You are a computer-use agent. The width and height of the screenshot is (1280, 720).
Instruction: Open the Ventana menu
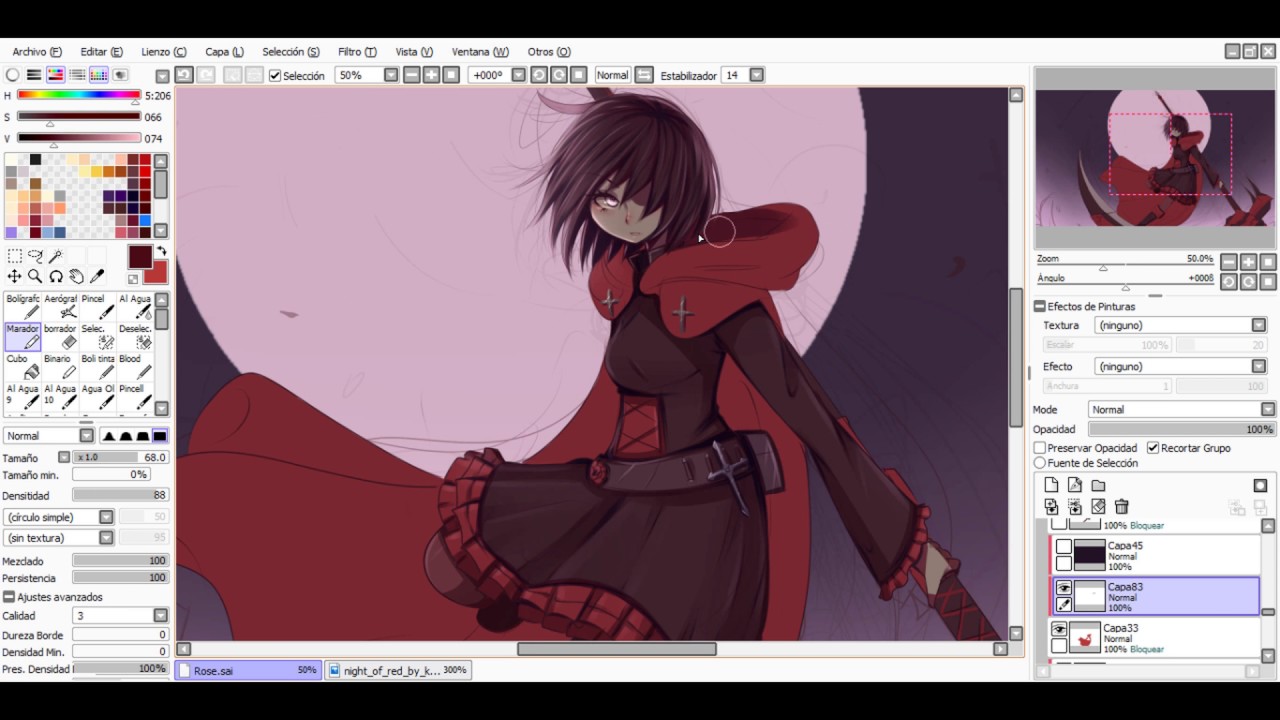coord(480,52)
